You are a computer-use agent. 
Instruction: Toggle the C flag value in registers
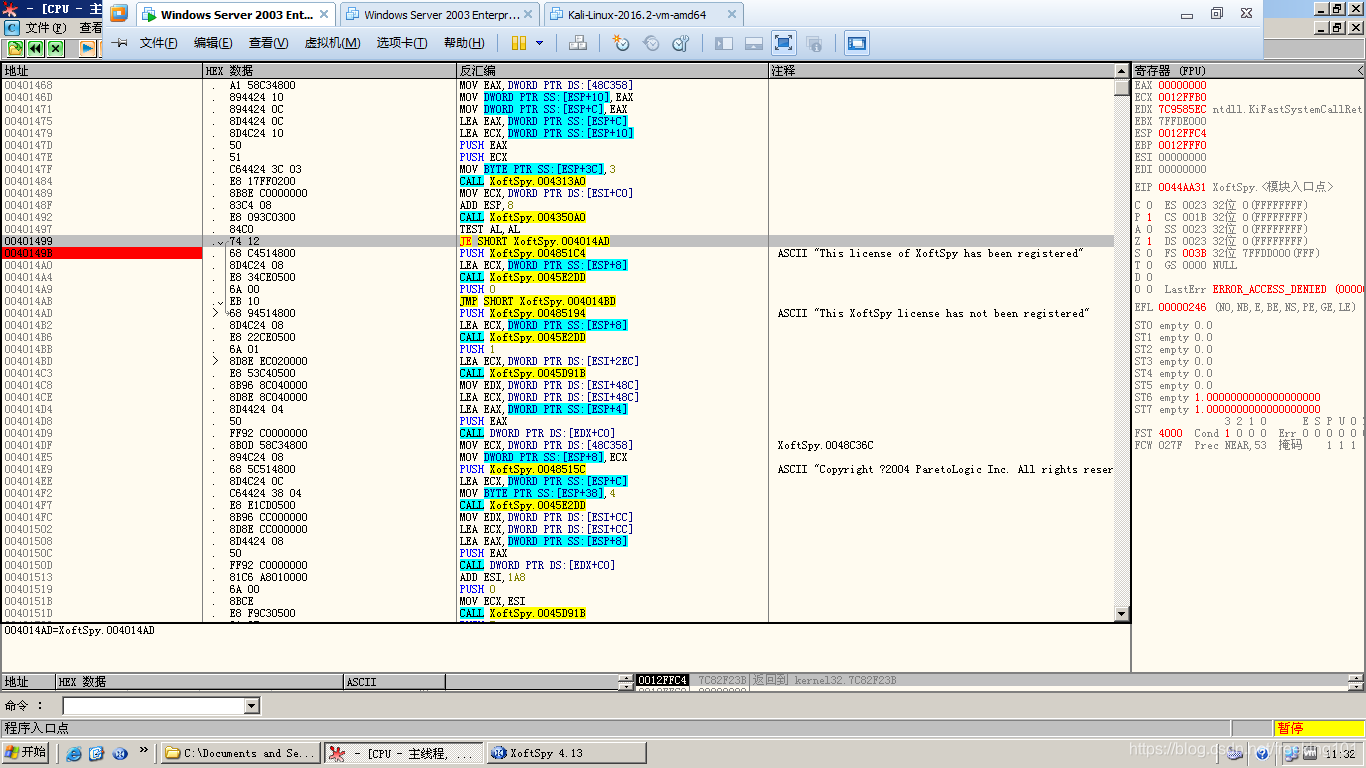1149,205
